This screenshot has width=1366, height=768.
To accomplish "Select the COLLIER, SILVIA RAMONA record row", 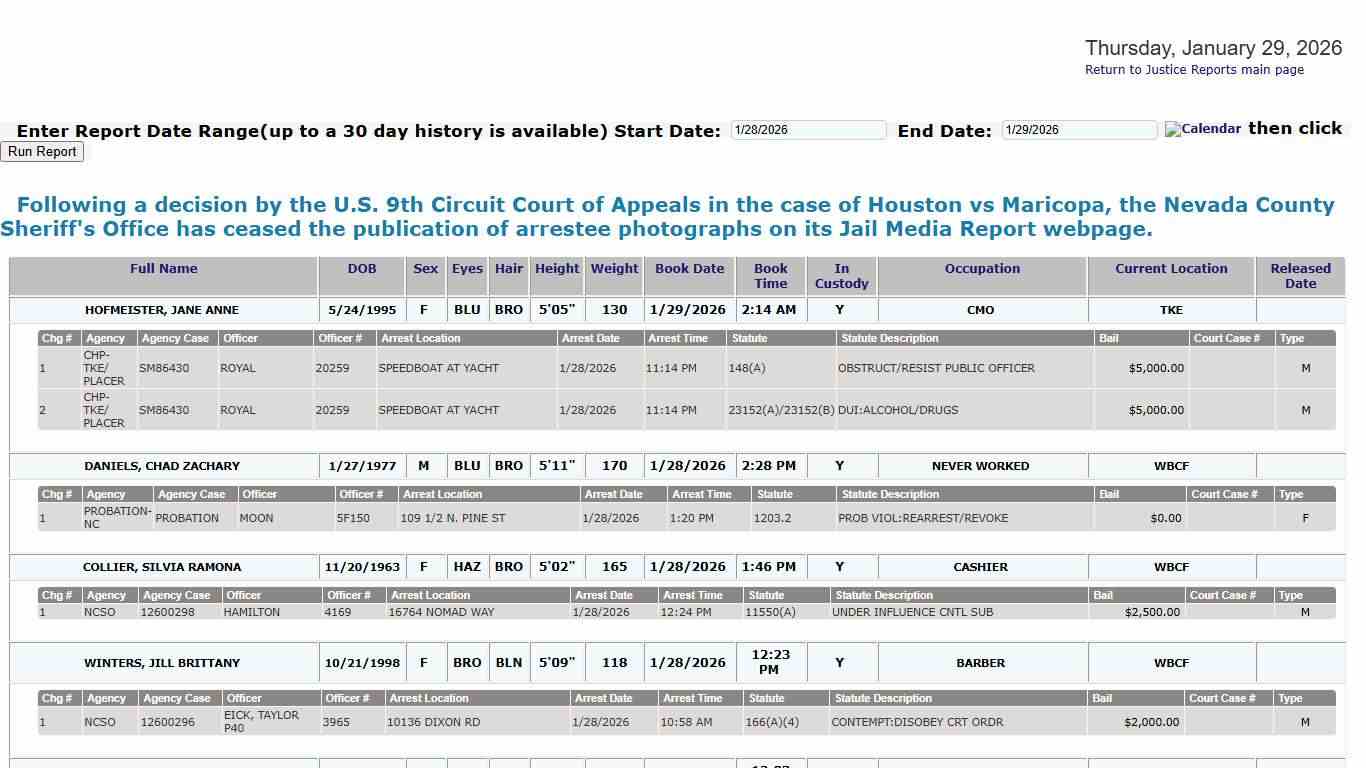I will [x=163, y=567].
